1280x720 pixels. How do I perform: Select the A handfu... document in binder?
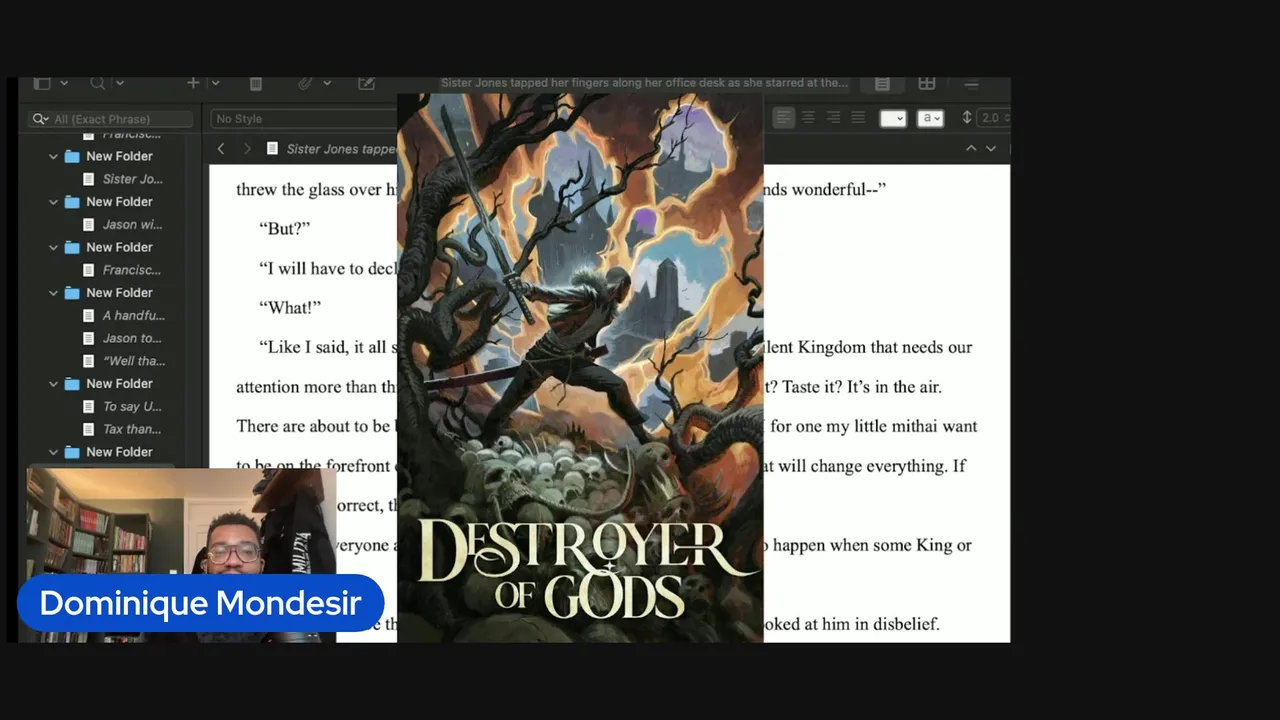[133, 316]
